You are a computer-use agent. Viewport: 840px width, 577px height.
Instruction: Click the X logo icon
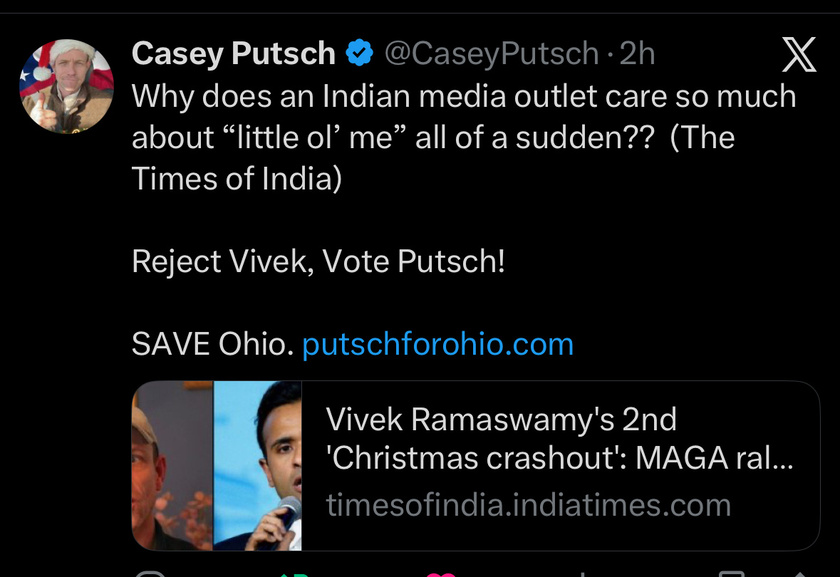pos(798,54)
